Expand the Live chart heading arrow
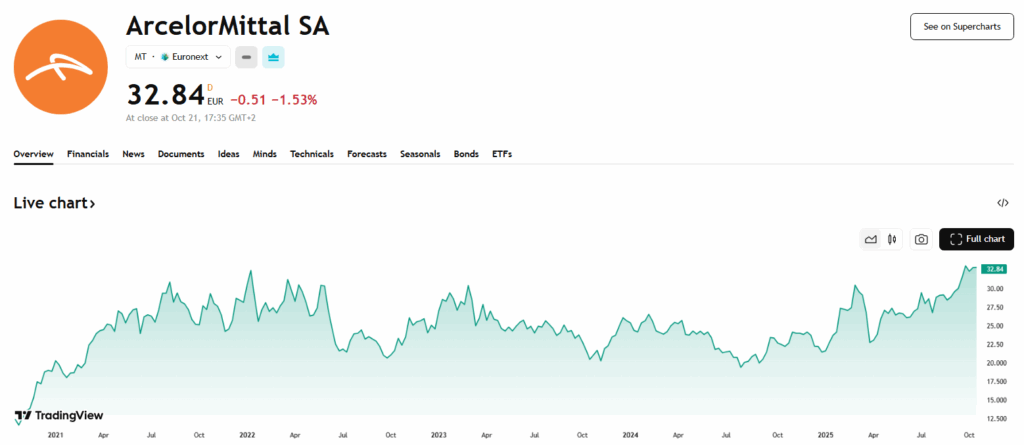This screenshot has height=445, width=1024. (x=54, y=203)
